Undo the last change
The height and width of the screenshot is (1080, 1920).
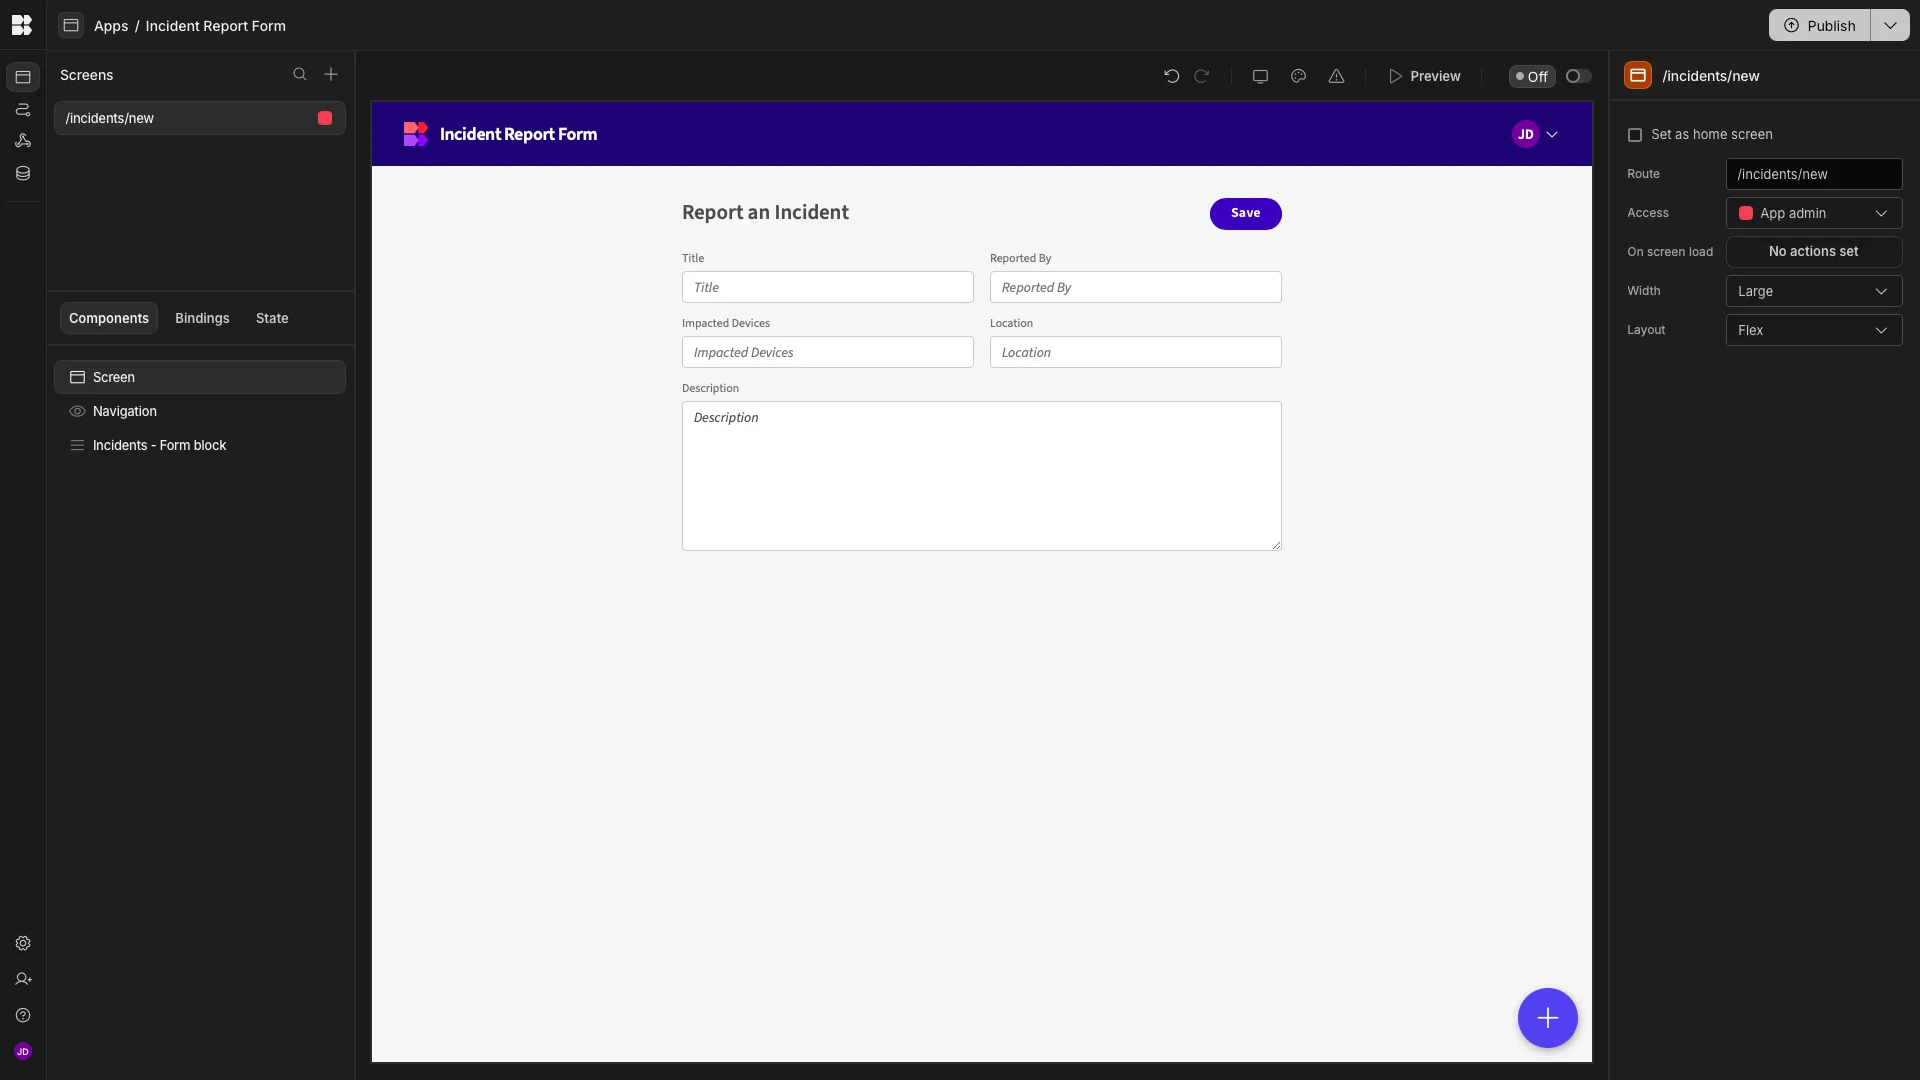[1171, 76]
